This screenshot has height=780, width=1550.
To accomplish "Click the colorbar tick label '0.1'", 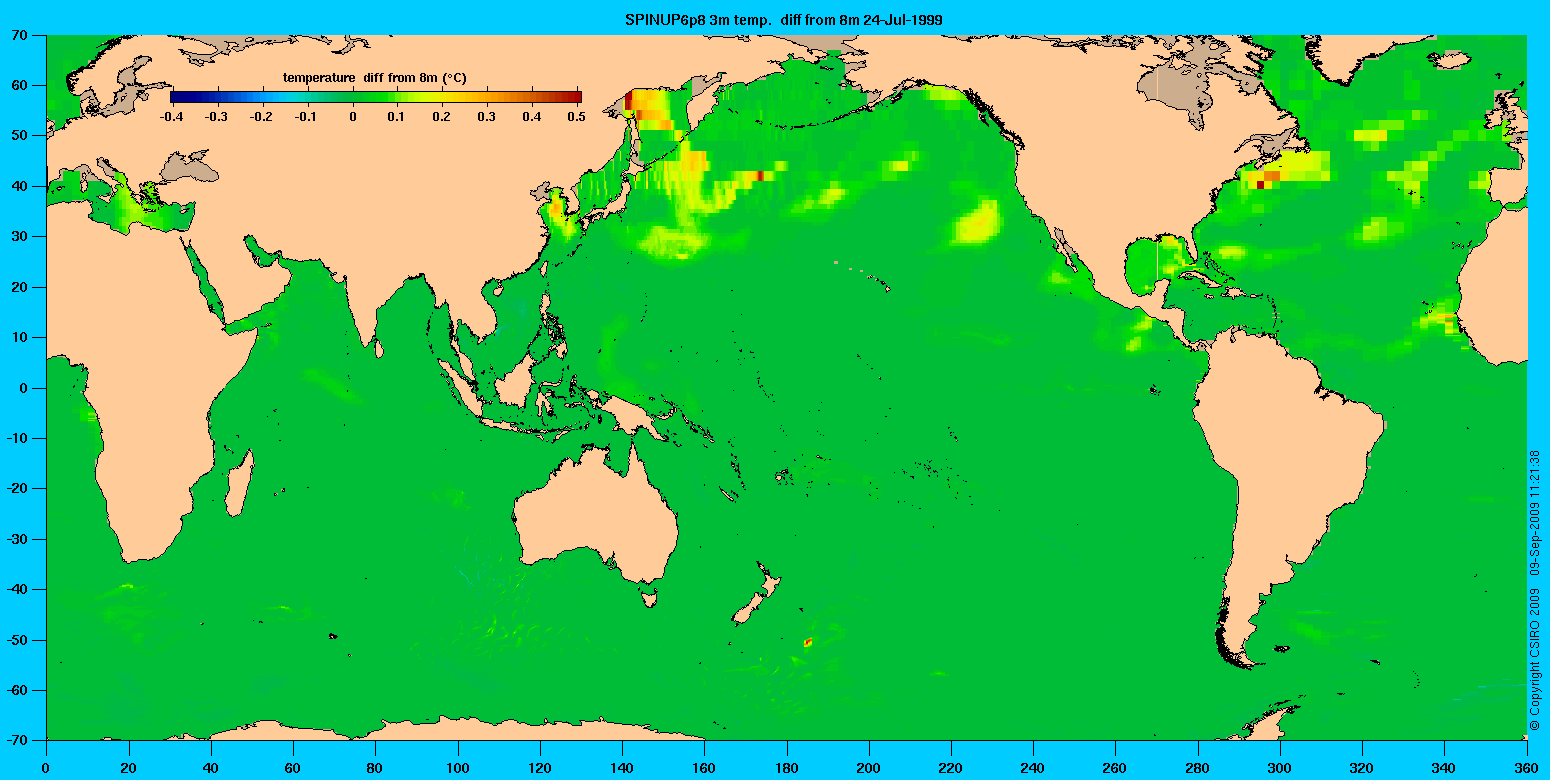I will (398, 116).
